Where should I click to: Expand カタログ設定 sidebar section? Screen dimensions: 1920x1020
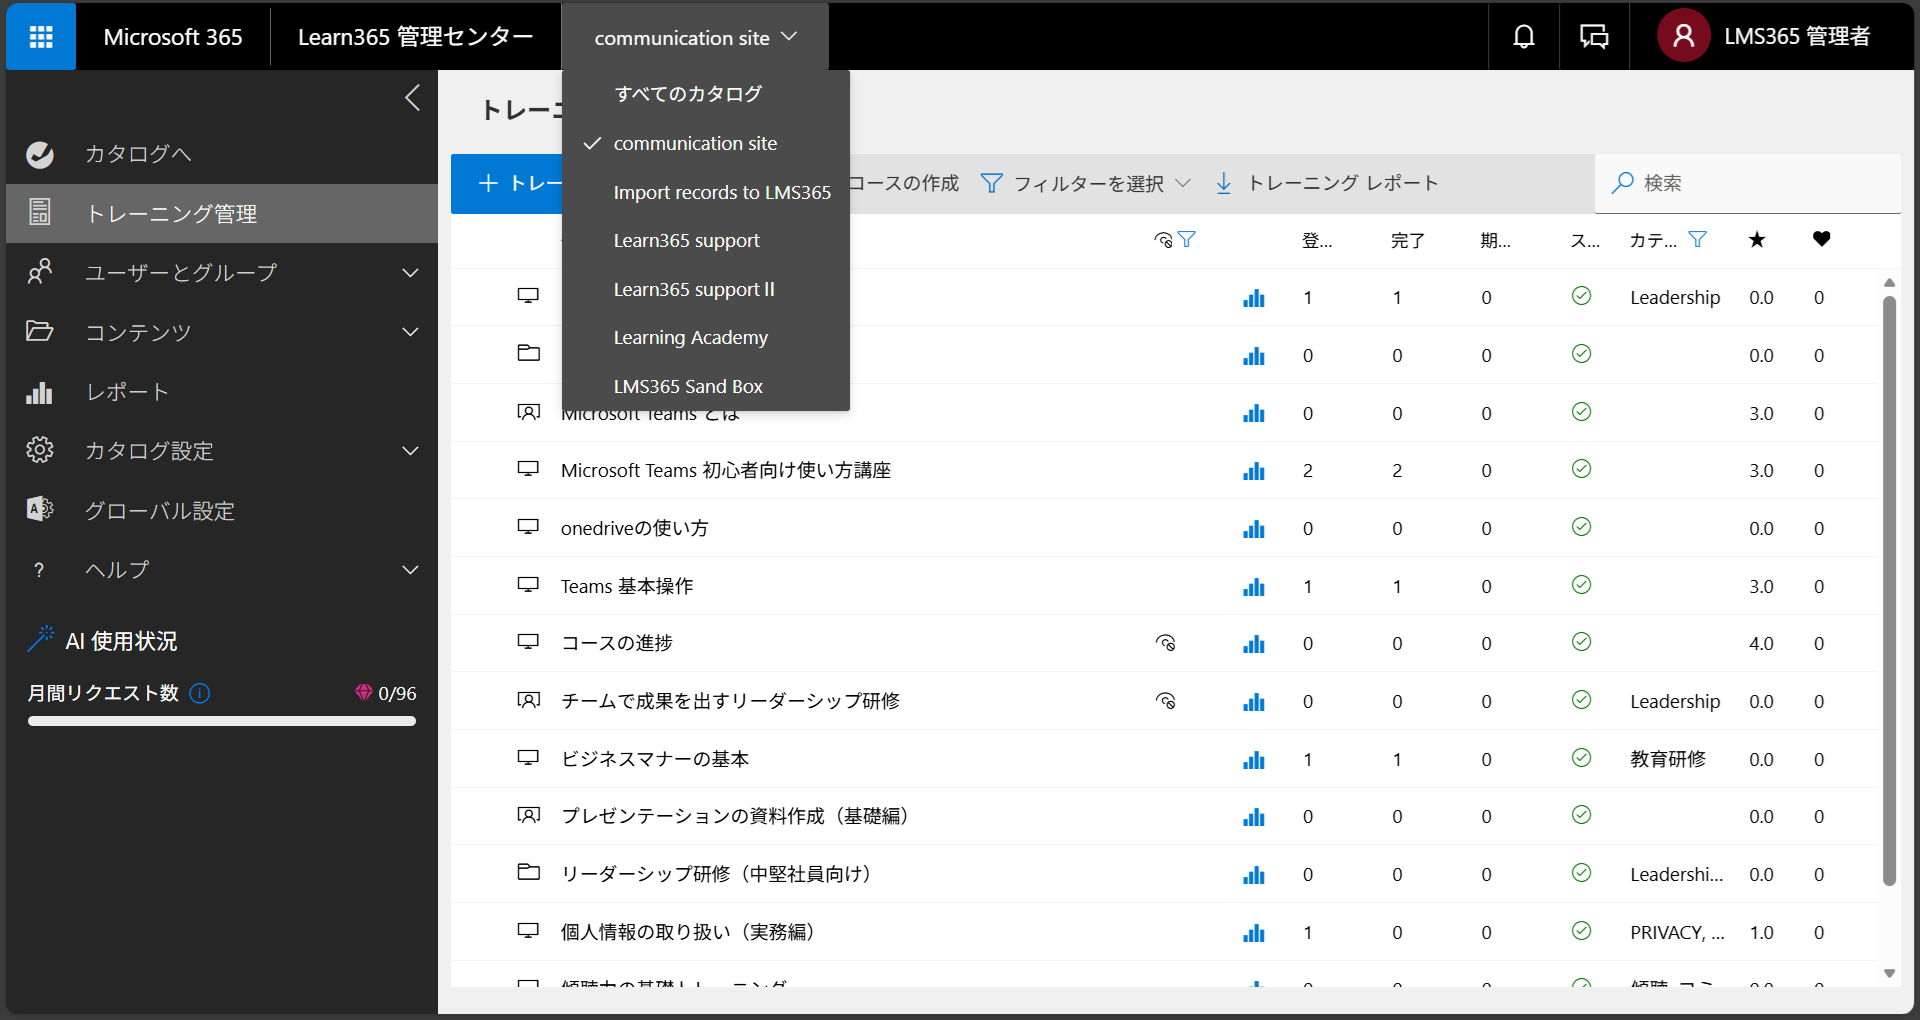[x=410, y=451]
